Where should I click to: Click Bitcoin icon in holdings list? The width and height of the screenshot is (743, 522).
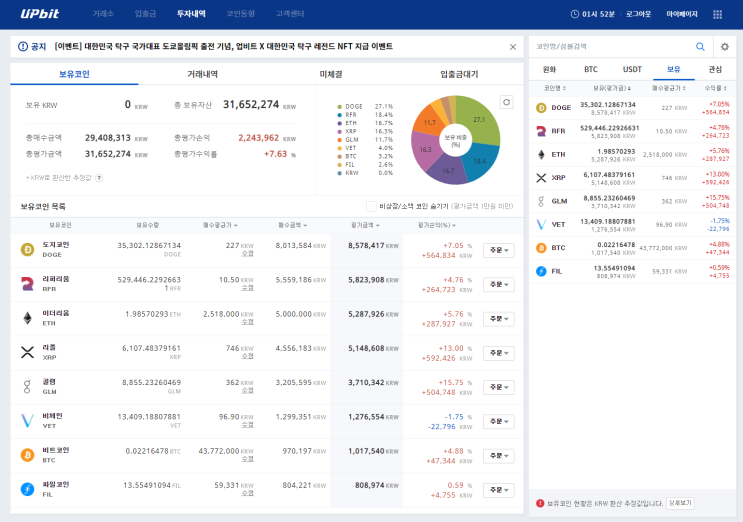(27, 455)
